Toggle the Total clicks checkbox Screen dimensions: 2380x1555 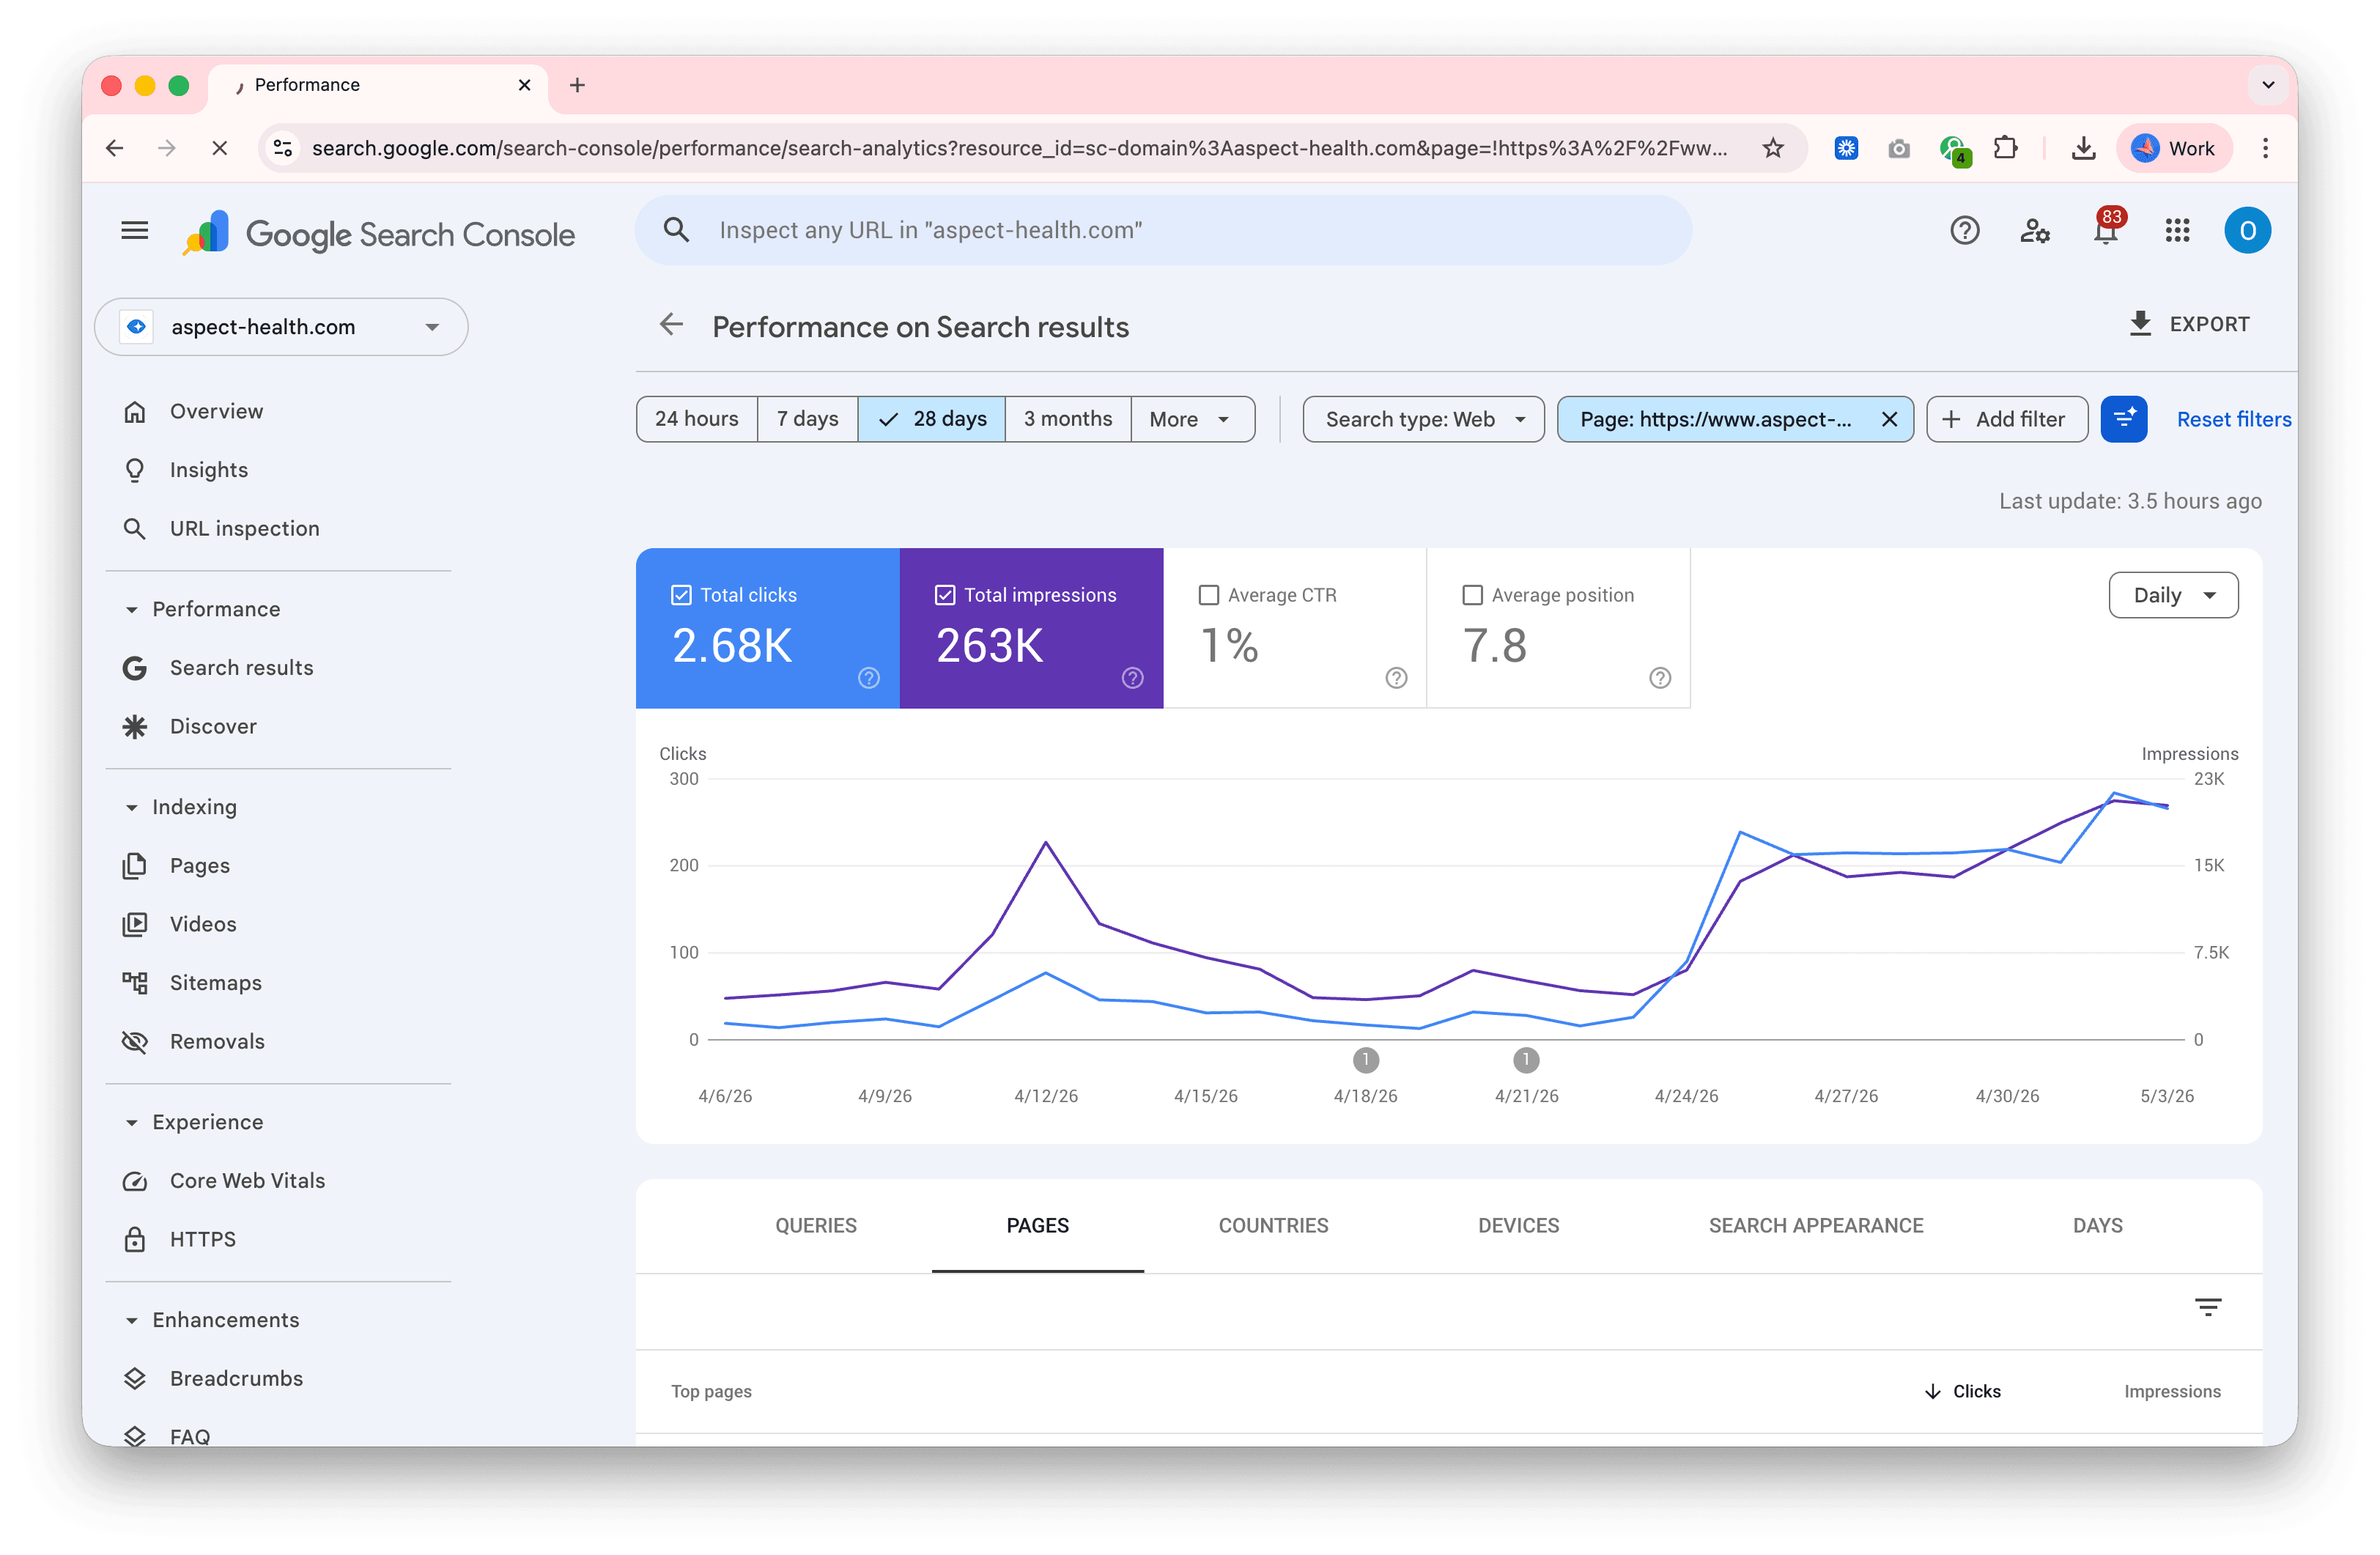[681, 595]
